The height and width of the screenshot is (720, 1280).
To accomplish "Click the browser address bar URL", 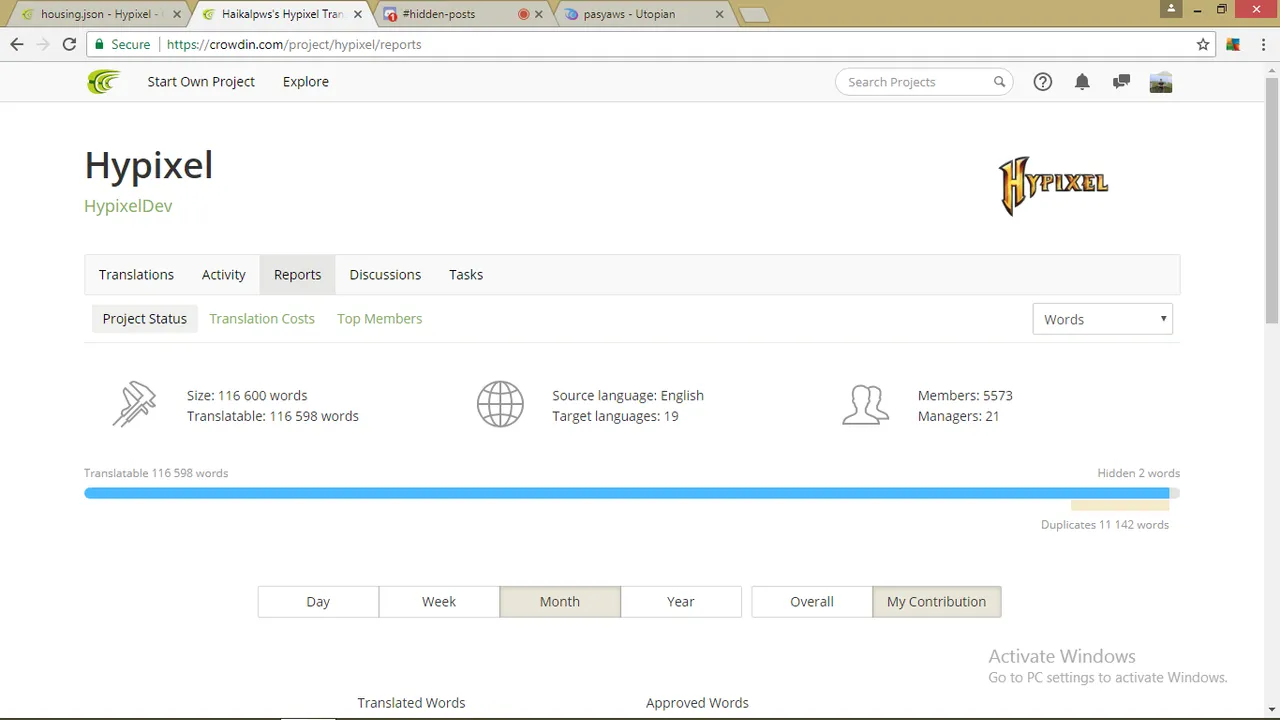I will [x=294, y=44].
